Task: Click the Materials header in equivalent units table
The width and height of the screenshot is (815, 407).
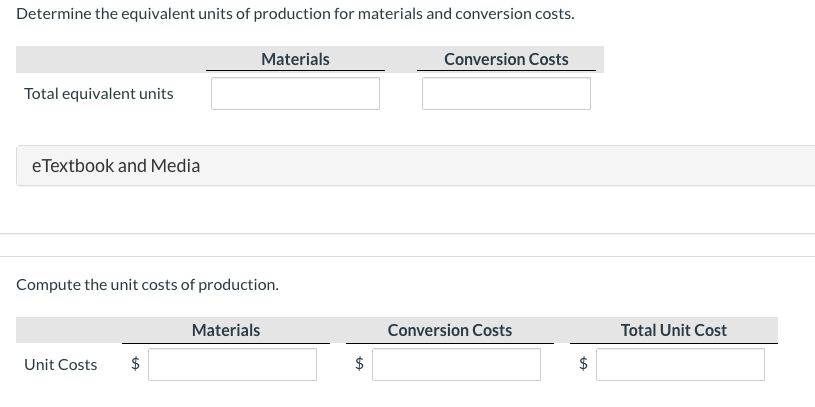Action: point(295,59)
